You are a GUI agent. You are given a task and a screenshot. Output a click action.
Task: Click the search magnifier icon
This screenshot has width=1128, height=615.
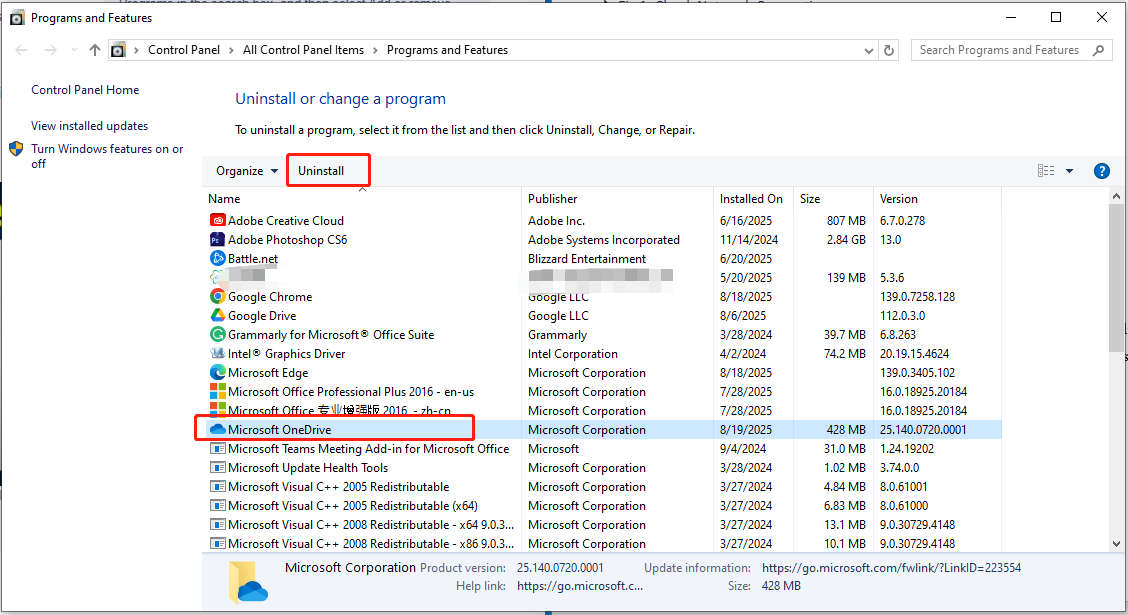(1098, 50)
